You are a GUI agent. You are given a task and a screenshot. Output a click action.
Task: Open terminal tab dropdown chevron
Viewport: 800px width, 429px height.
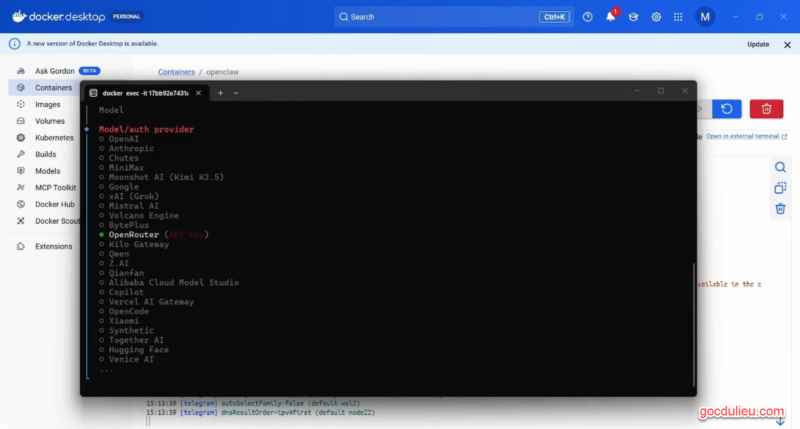click(236, 92)
